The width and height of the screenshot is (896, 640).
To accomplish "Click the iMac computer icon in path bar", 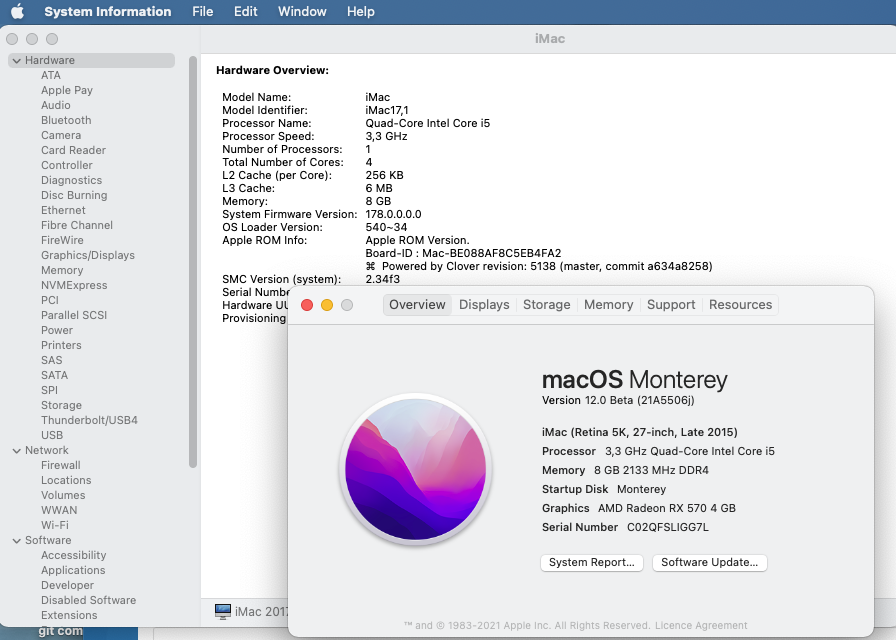I will [223, 611].
